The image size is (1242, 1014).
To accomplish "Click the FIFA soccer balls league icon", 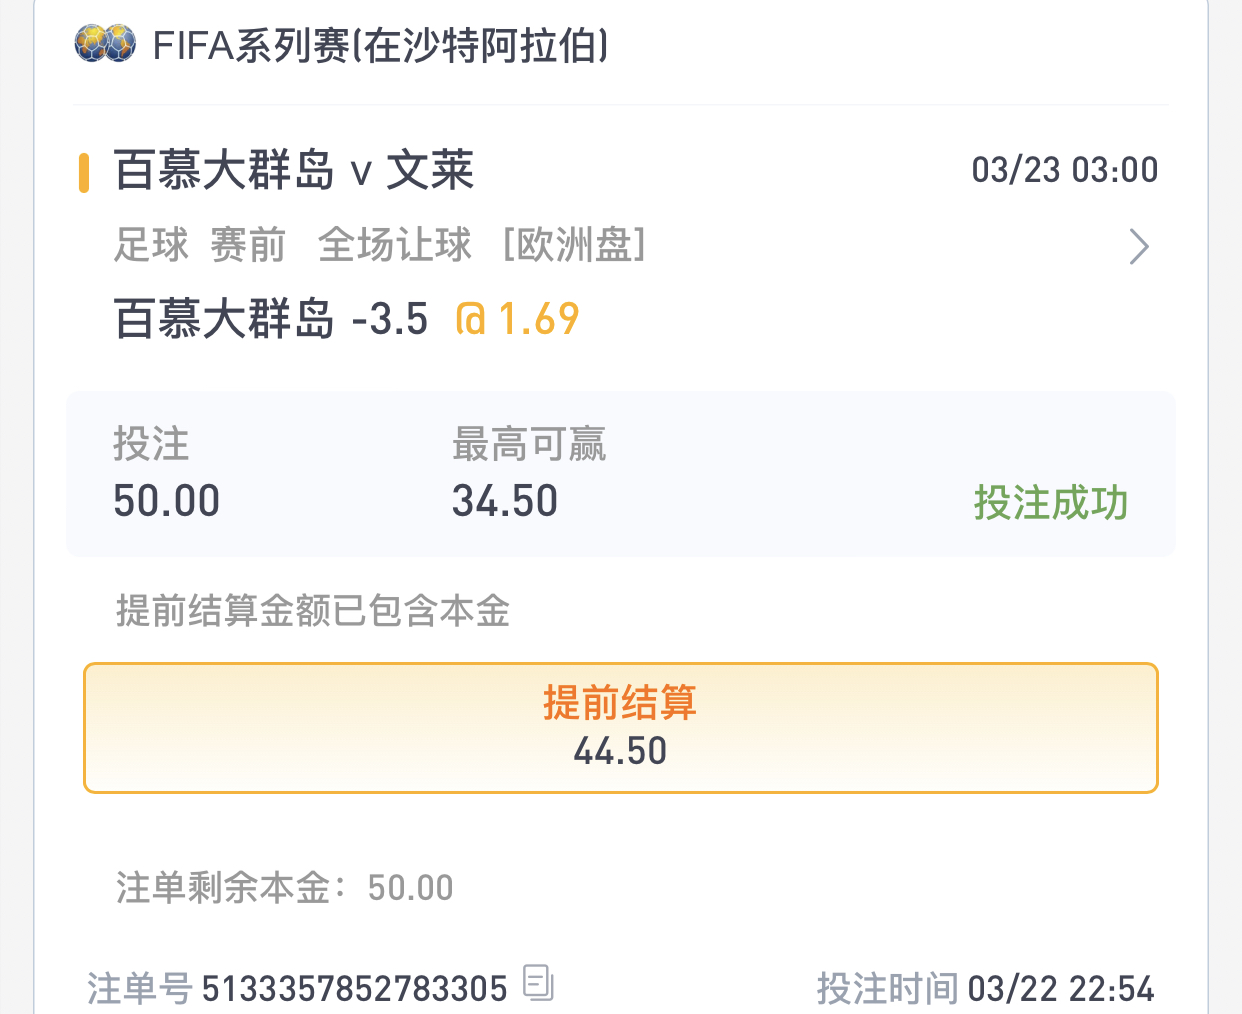I will (105, 44).
